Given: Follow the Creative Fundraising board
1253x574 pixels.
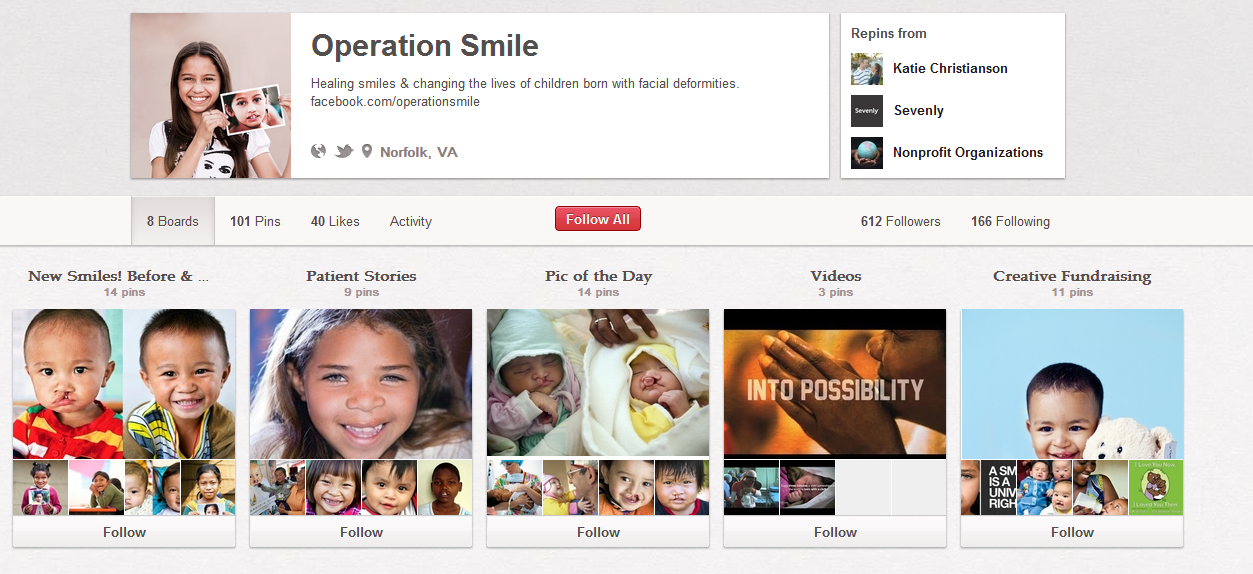Looking at the screenshot, I should point(1072,532).
